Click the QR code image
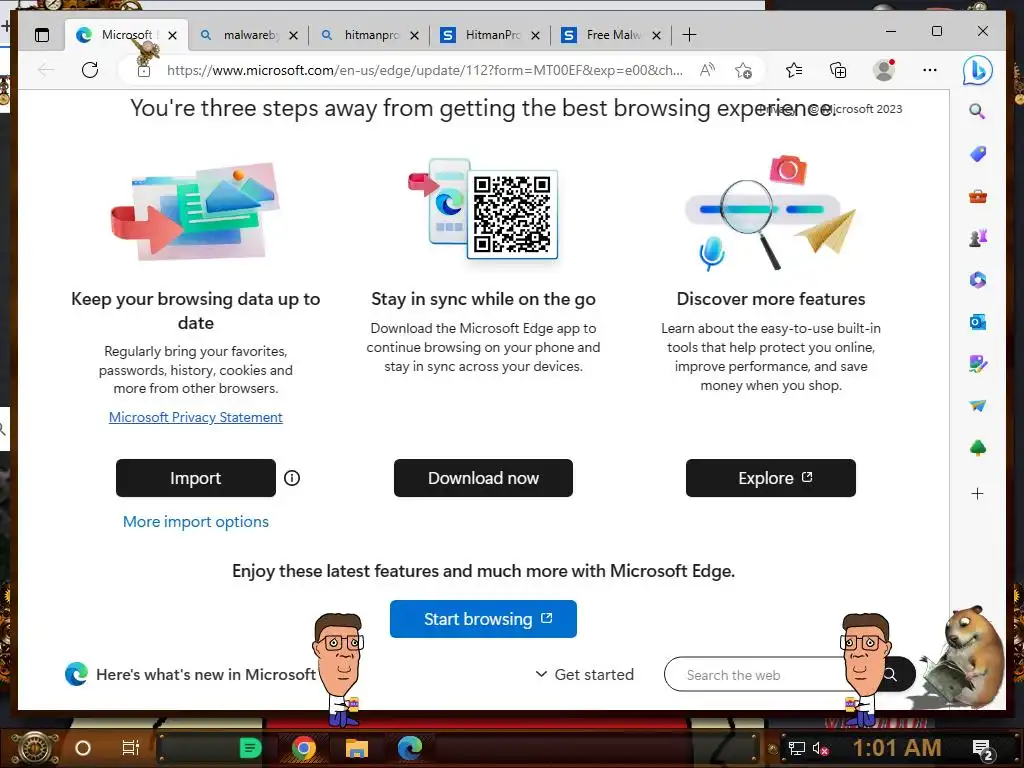 tap(512, 214)
